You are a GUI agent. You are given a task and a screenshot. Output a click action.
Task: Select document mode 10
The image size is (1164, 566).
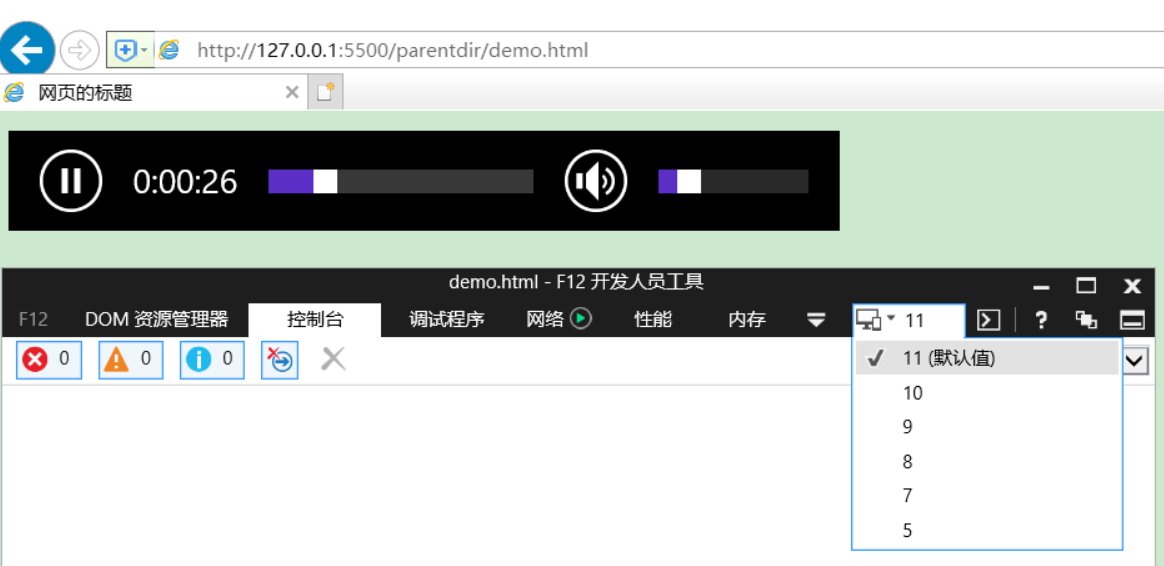pyautogui.click(x=987, y=393)
